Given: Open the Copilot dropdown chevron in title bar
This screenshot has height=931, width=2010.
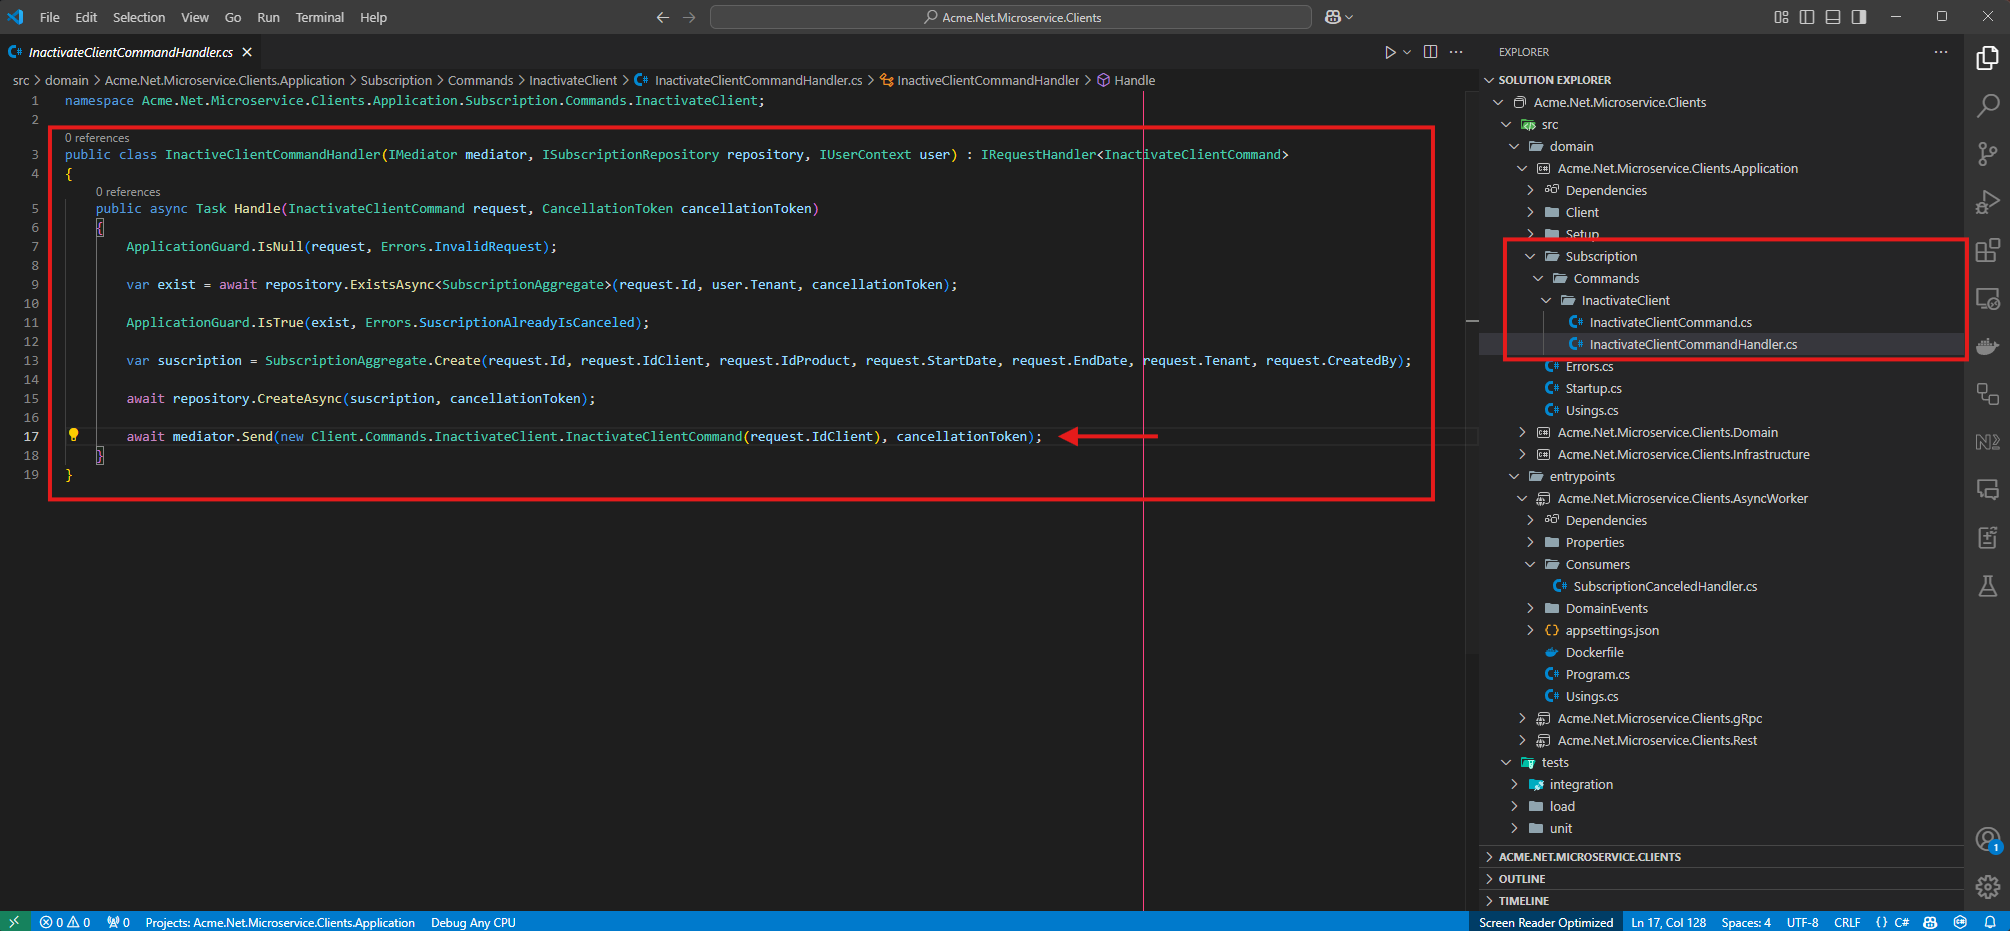Looking at the screenshot, I should (1349, 17).
